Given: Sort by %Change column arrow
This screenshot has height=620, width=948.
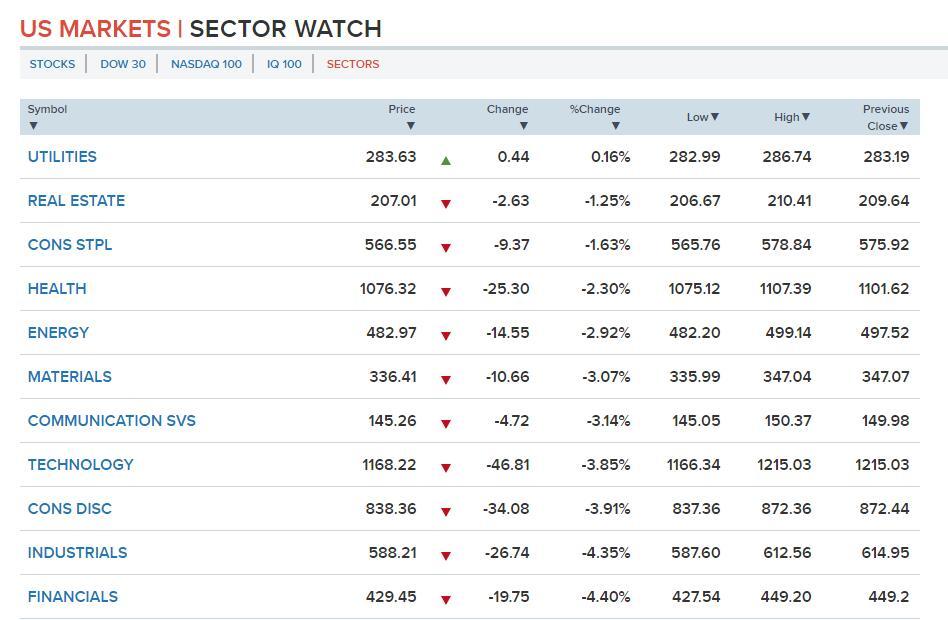Looking at the screenshot, I should pyautogui.click(x=615, y=126).
